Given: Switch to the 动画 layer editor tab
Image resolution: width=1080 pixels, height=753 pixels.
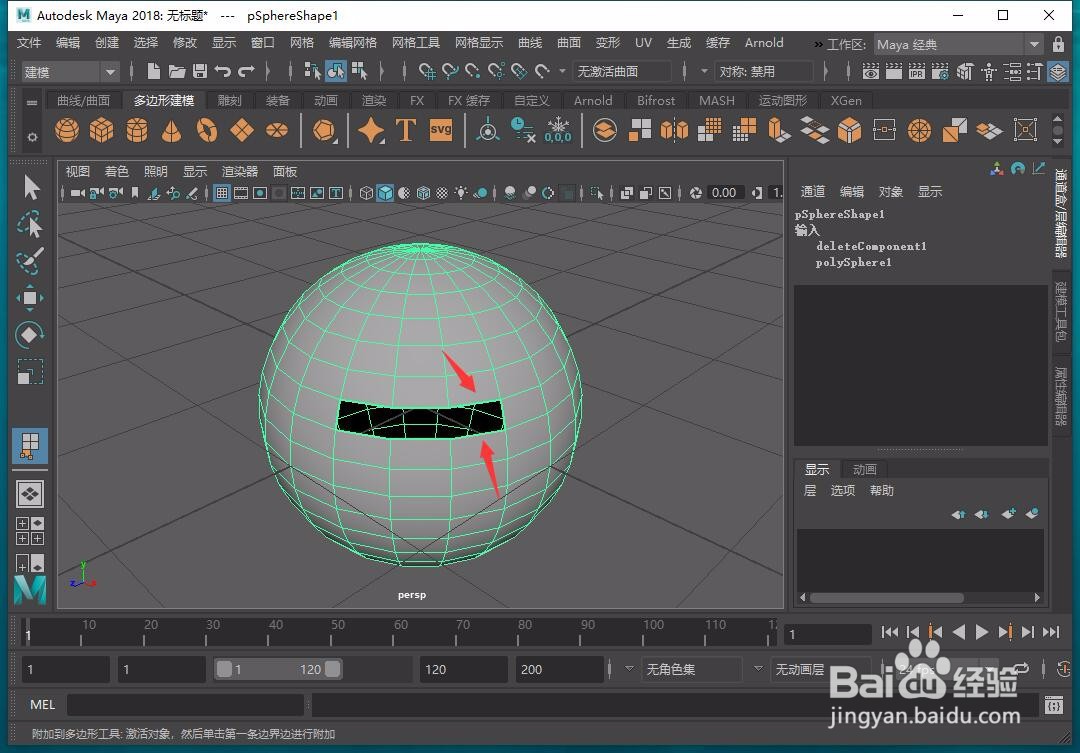Looking at the screenshot, I should pos(864,469).
